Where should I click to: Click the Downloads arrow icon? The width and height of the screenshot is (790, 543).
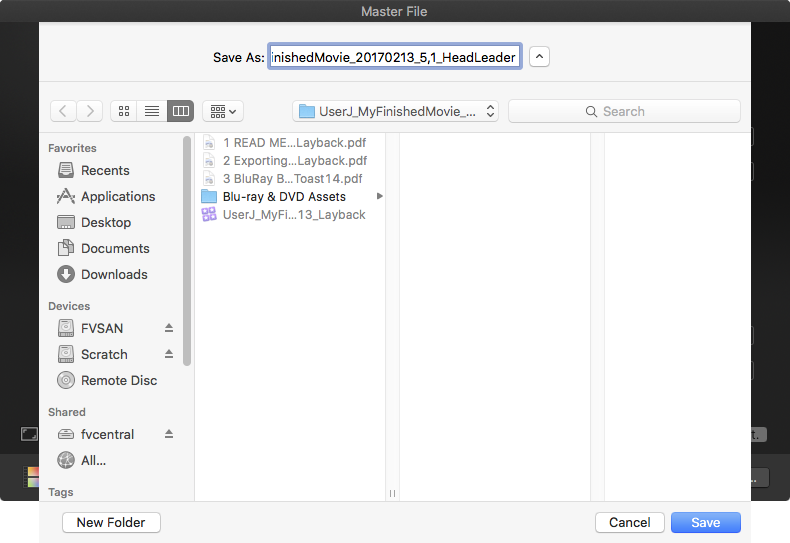point(65,274)
